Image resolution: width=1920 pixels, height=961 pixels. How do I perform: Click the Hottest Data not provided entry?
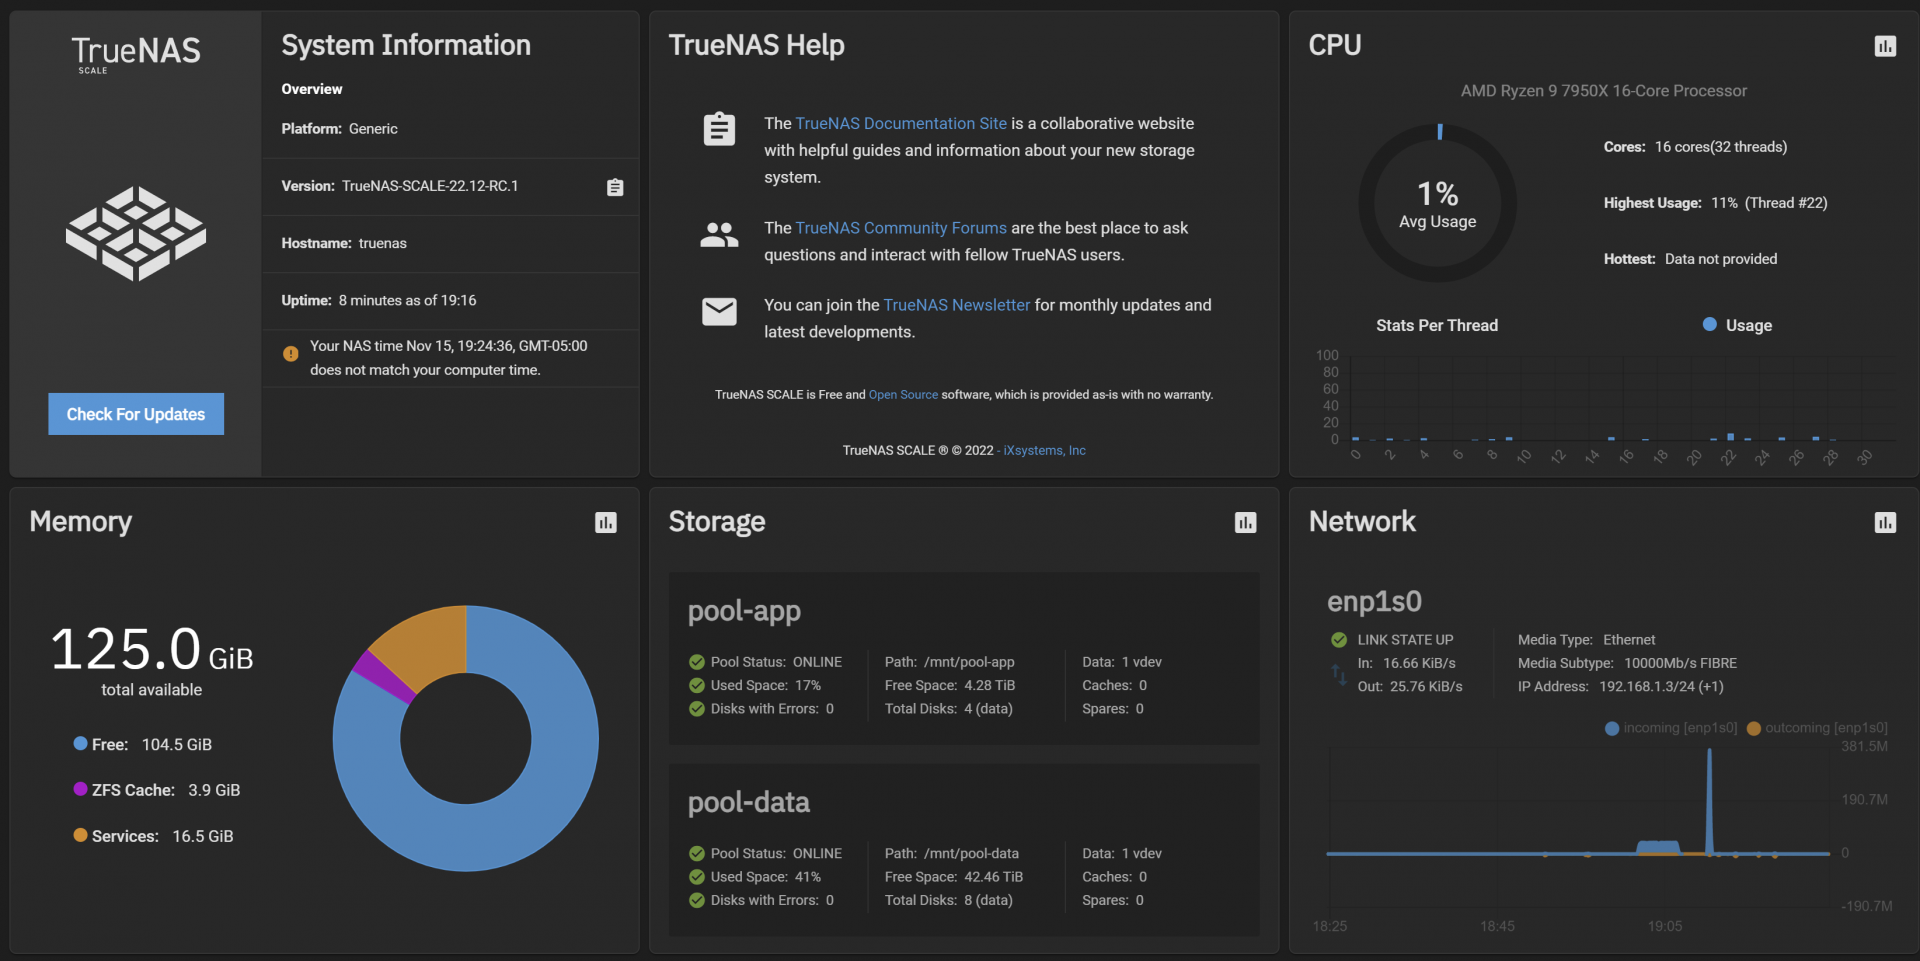coord(1690,259)
